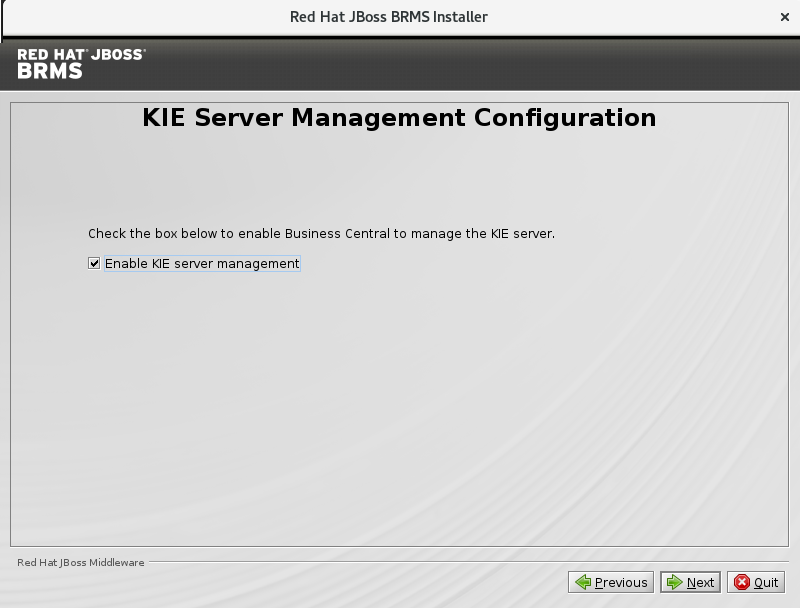Click the KIE Server Management Configuration heading
The image size is (800, 608).
[x=399, y=118]
